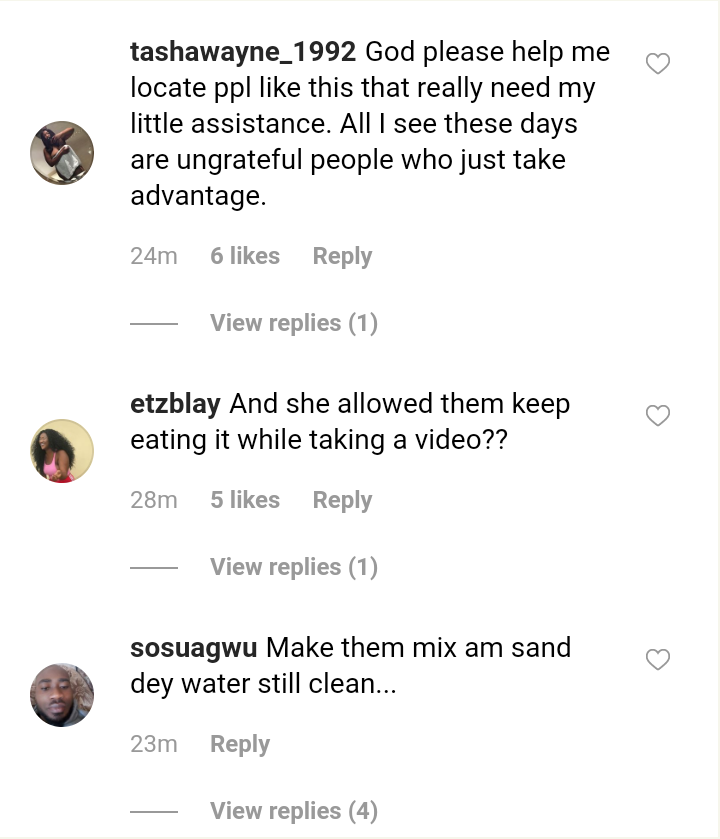Open tashawayne_1992's profile picture
This screenshot has height=839, width=720.
click(x=62, y=153)
